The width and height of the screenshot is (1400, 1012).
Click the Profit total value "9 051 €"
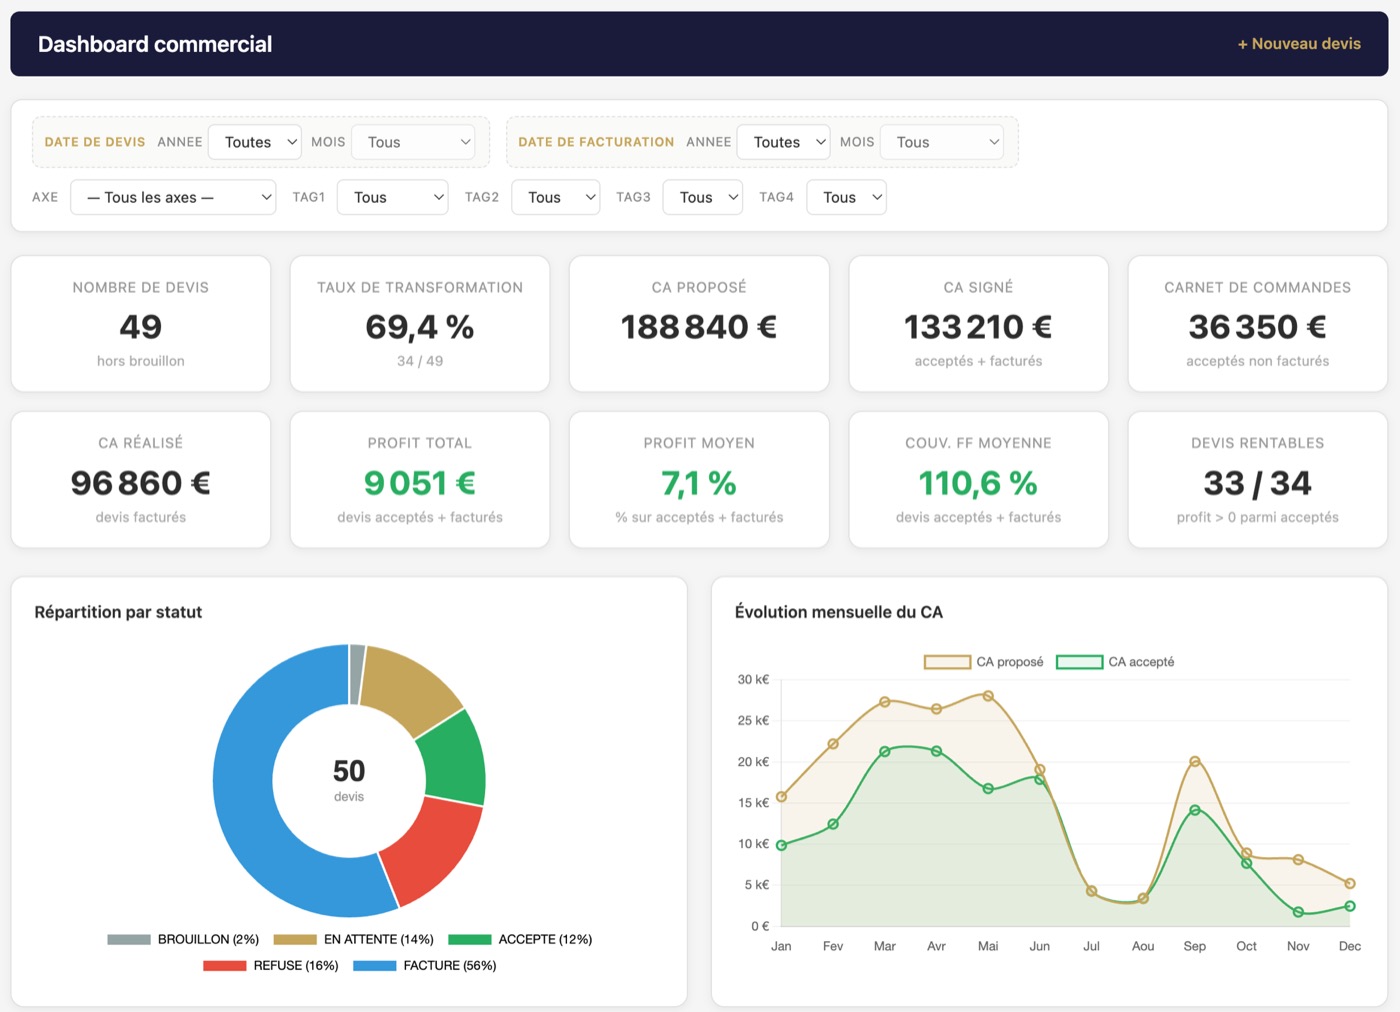tap(420, 483)
